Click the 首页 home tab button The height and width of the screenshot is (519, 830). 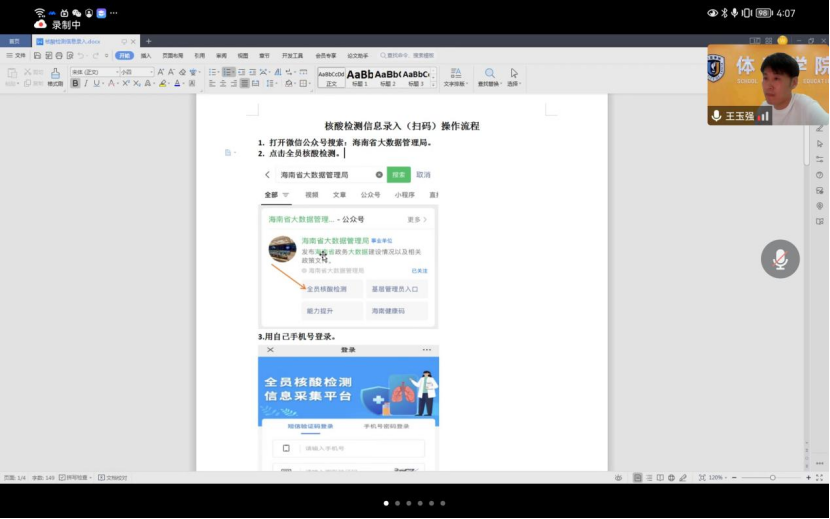14,41
